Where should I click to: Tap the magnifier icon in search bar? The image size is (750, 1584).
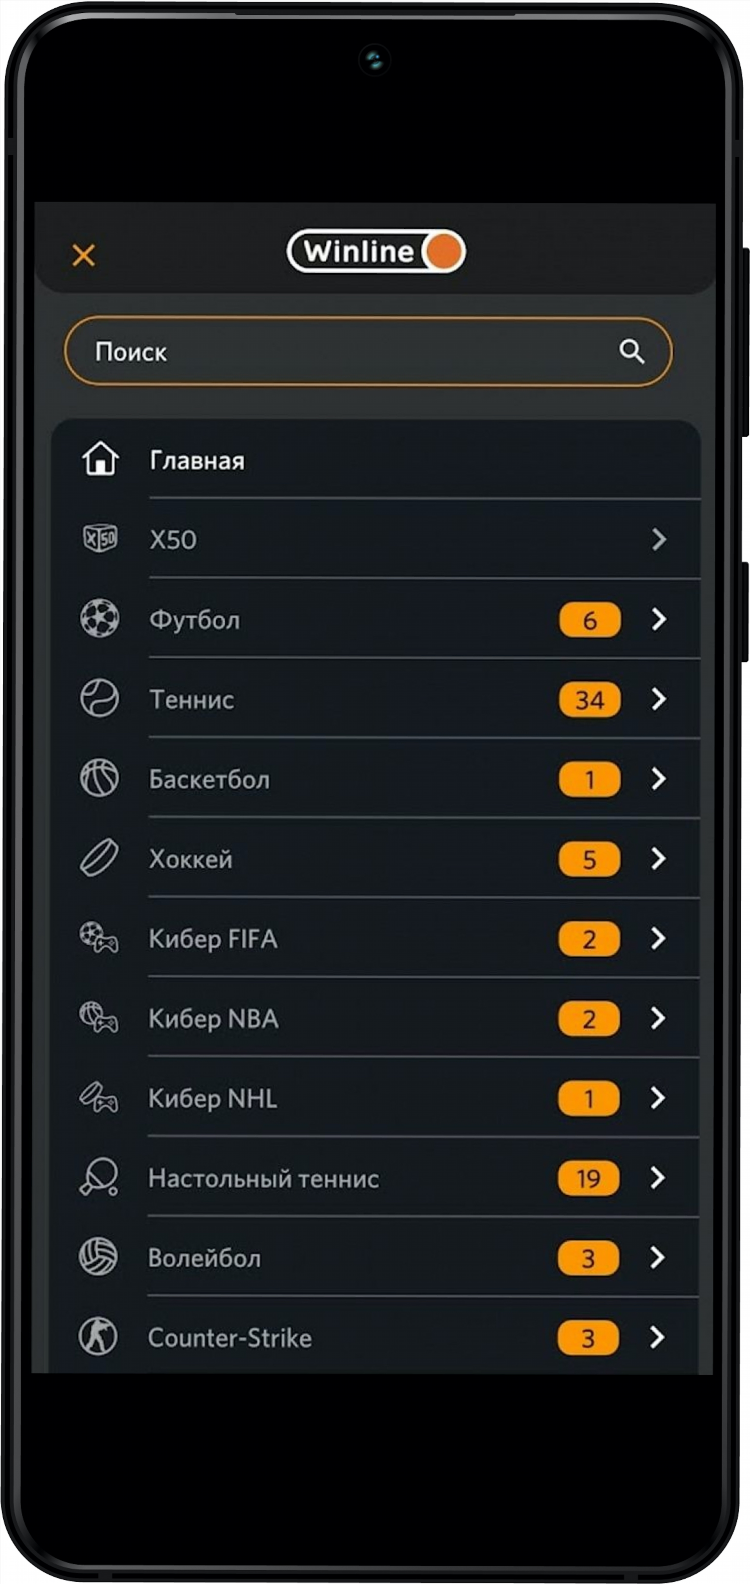point(632,351)
